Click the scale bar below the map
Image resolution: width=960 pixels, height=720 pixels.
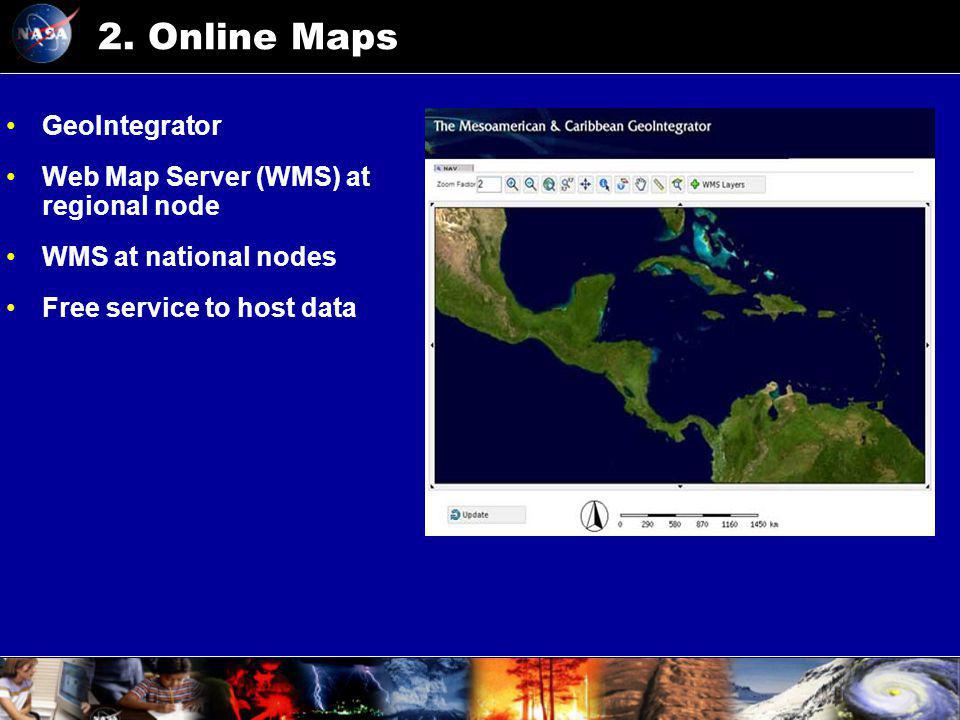(x=698, y=520)
